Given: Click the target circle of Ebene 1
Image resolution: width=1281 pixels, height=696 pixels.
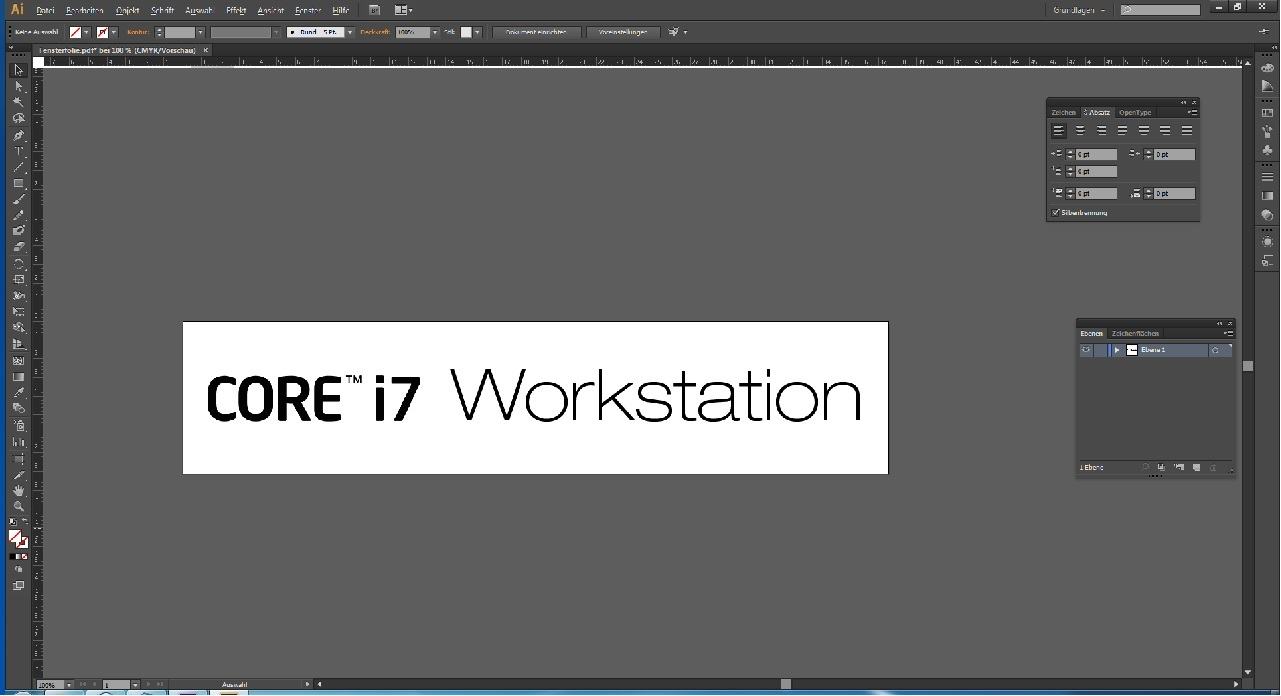Looking at the screenshot, I should (x=1215, y=350).
